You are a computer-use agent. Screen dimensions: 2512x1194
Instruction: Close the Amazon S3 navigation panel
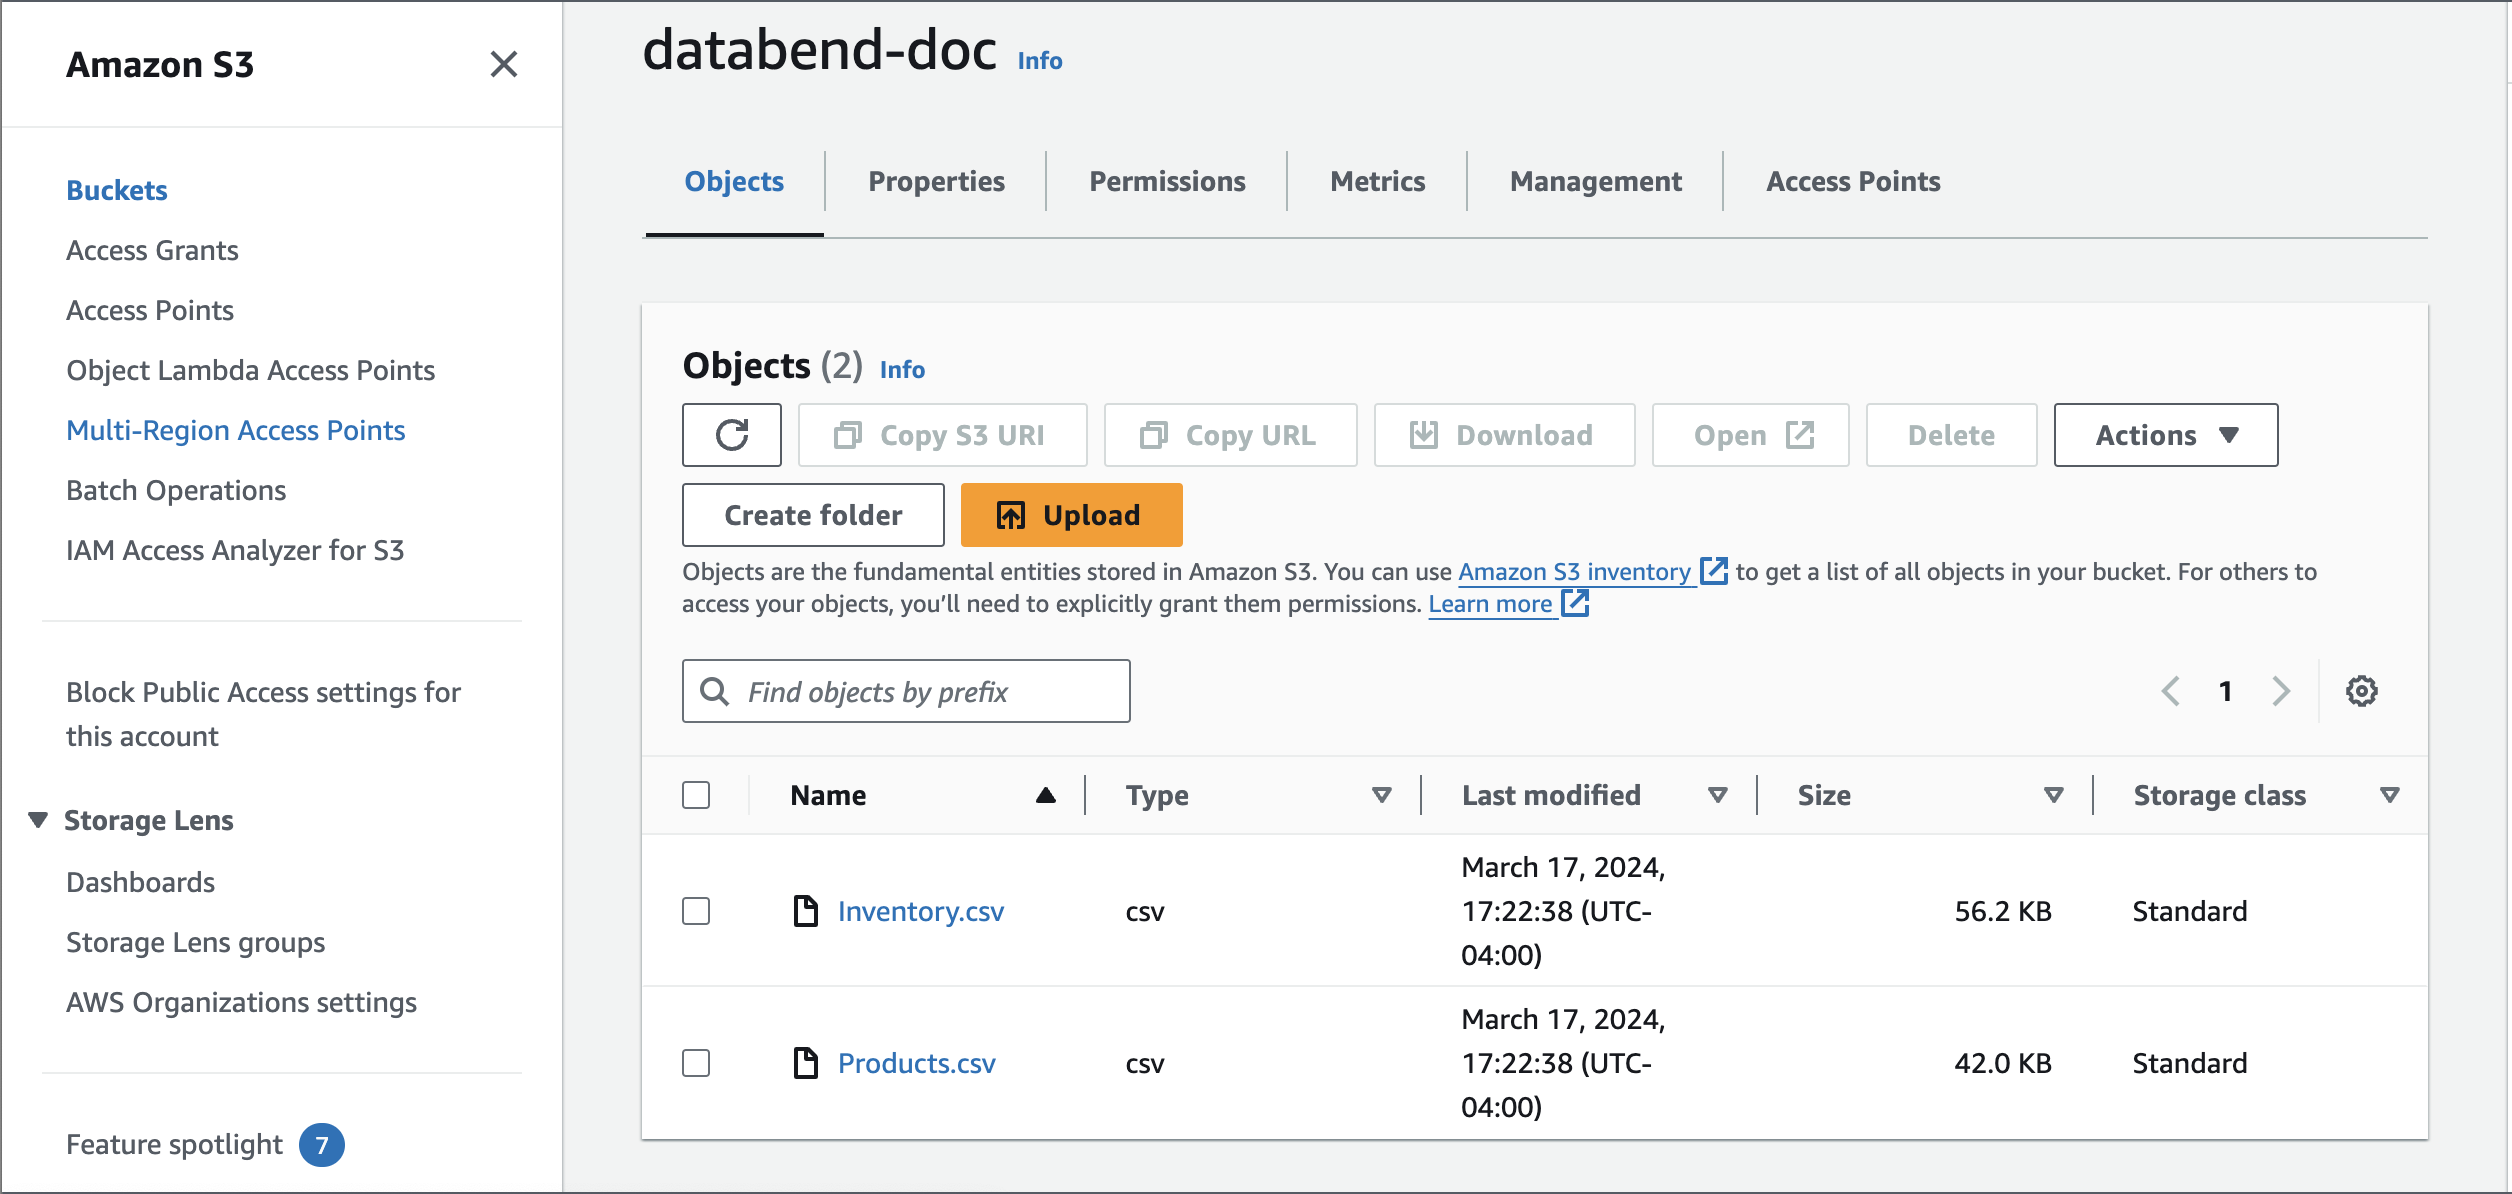(x=504, y=64)
